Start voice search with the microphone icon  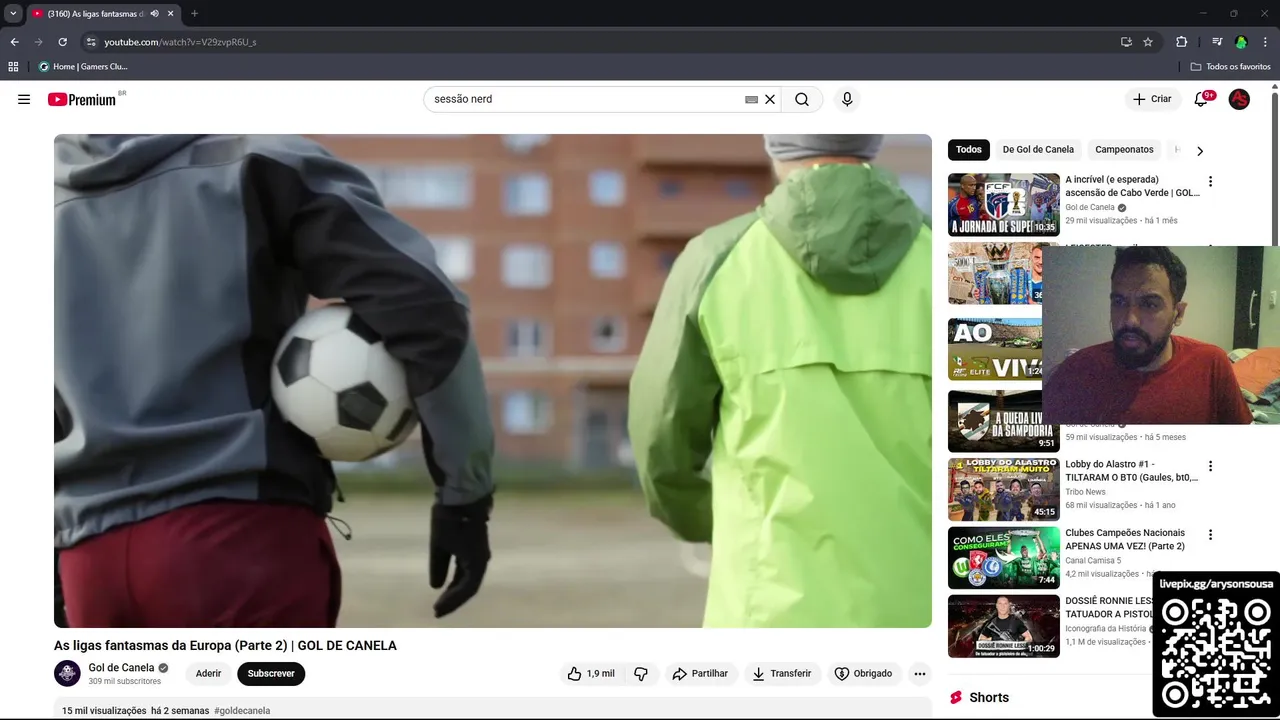(847, 99)
